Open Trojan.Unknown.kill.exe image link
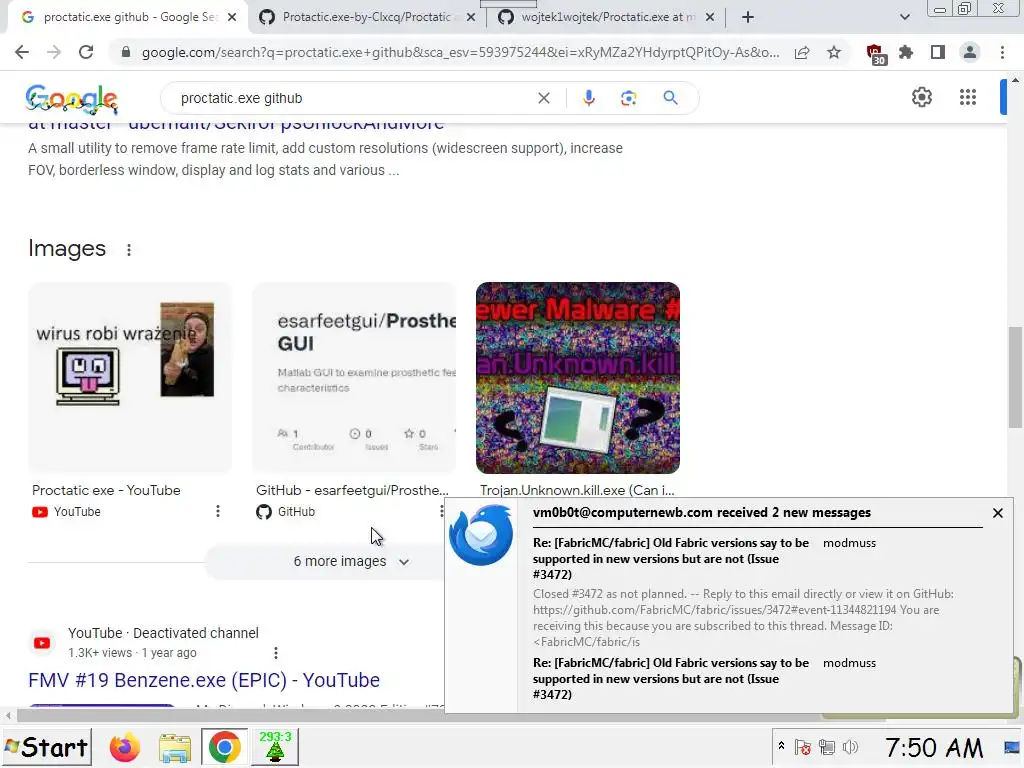 point(577,490)
